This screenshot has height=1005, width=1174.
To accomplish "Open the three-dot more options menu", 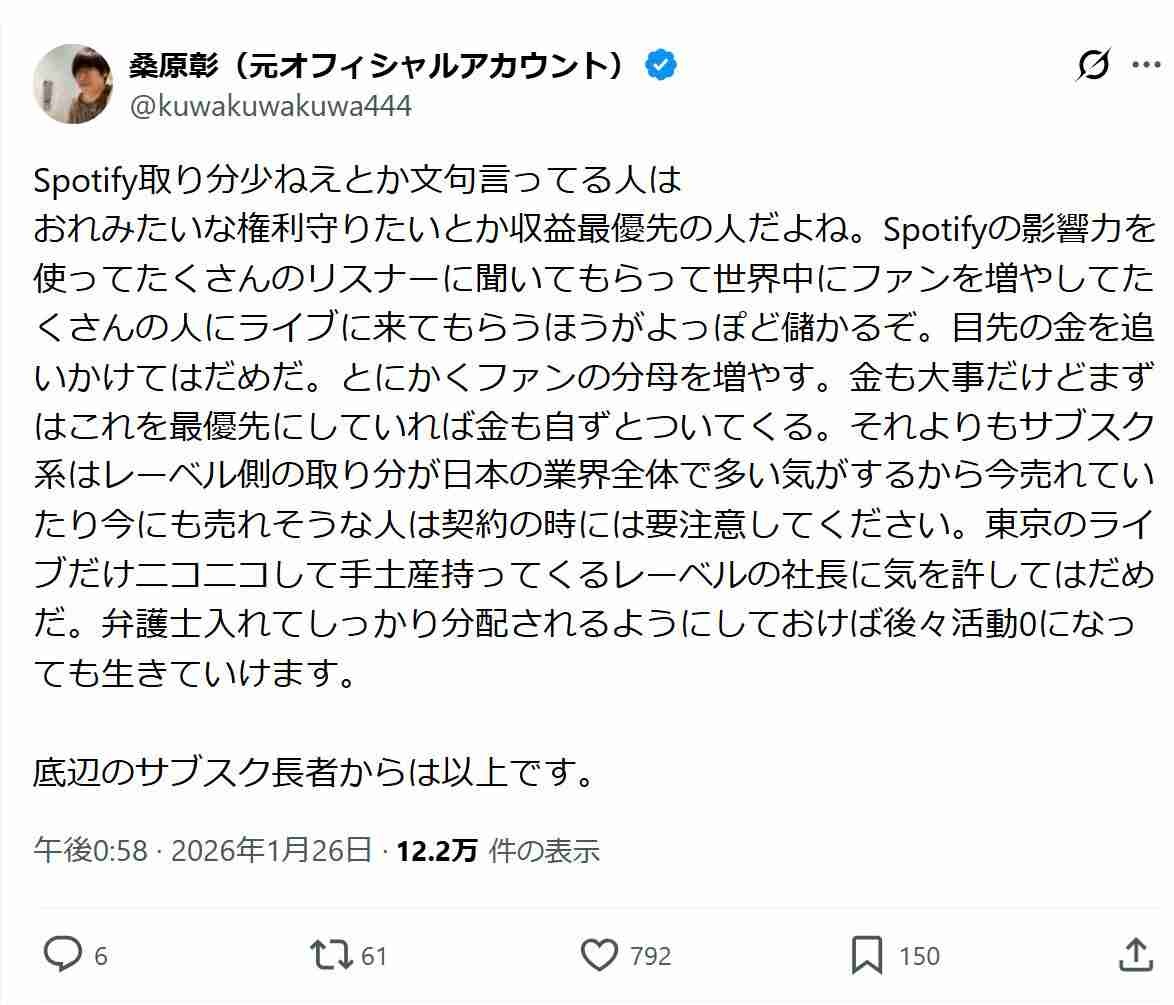I will click(x=1146, y=66).
